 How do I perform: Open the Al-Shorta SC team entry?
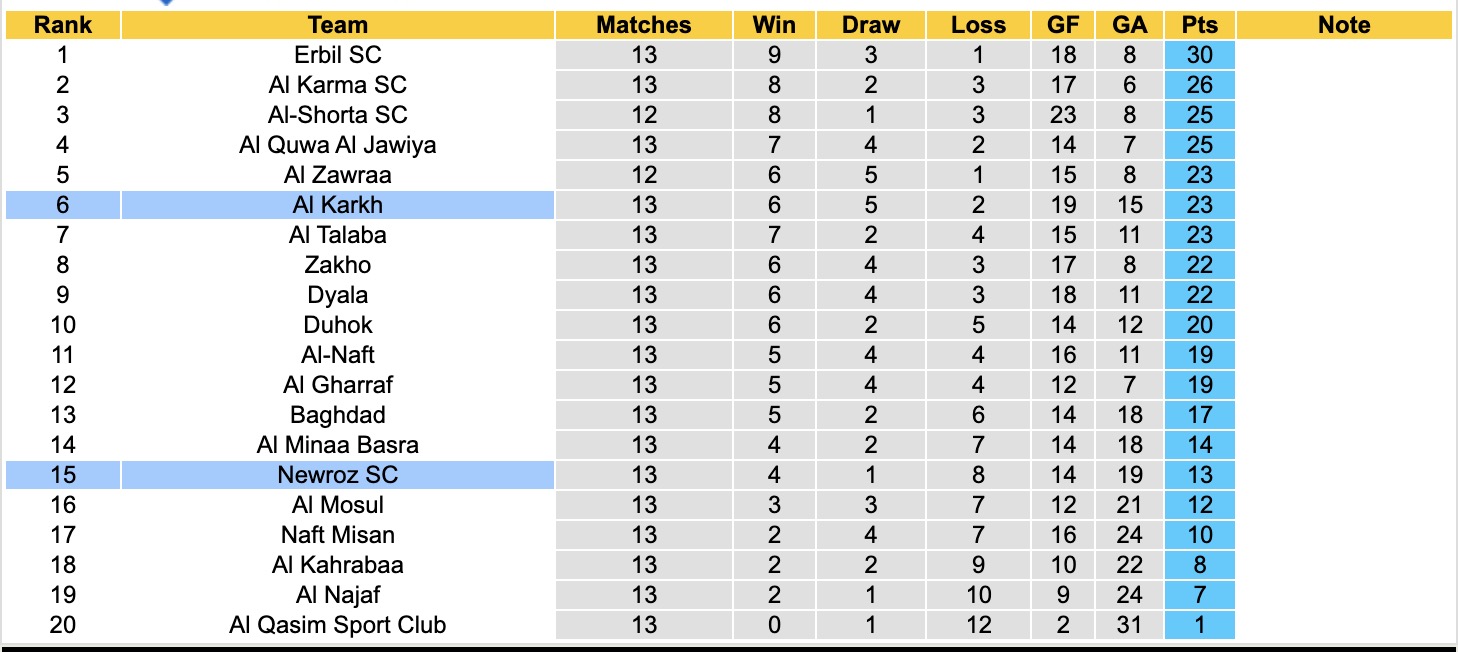tap(338, 115)
